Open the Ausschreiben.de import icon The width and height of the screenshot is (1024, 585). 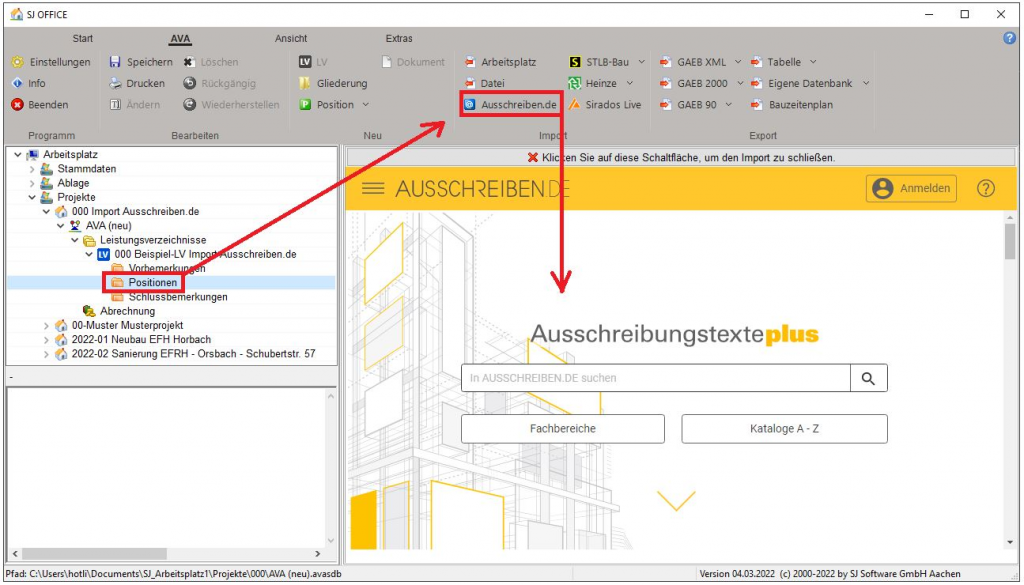[x=470, y=105]
